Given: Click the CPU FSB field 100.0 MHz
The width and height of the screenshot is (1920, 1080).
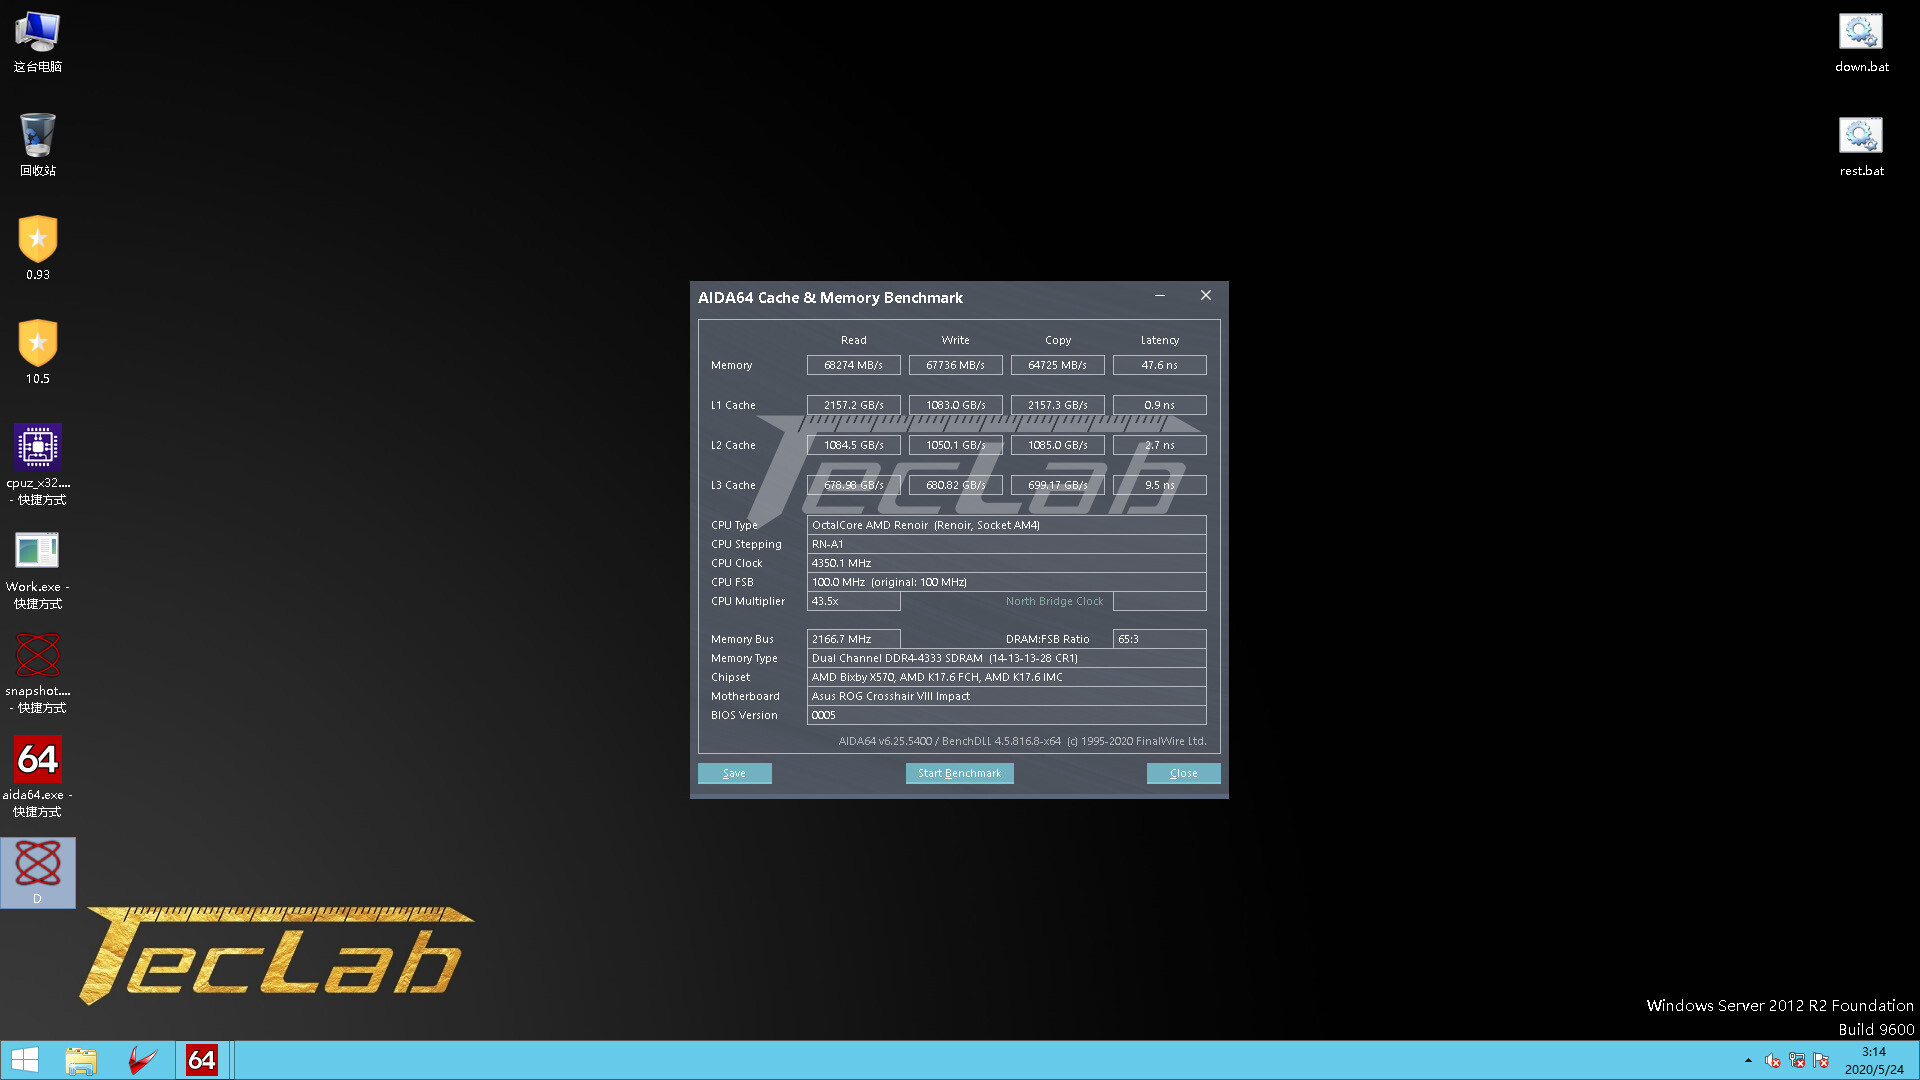Looking at the screenshot, I should 1006,582.
